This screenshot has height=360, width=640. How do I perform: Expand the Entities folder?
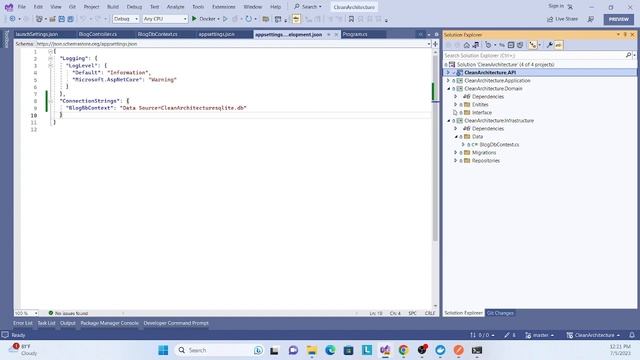click(456, 104)
